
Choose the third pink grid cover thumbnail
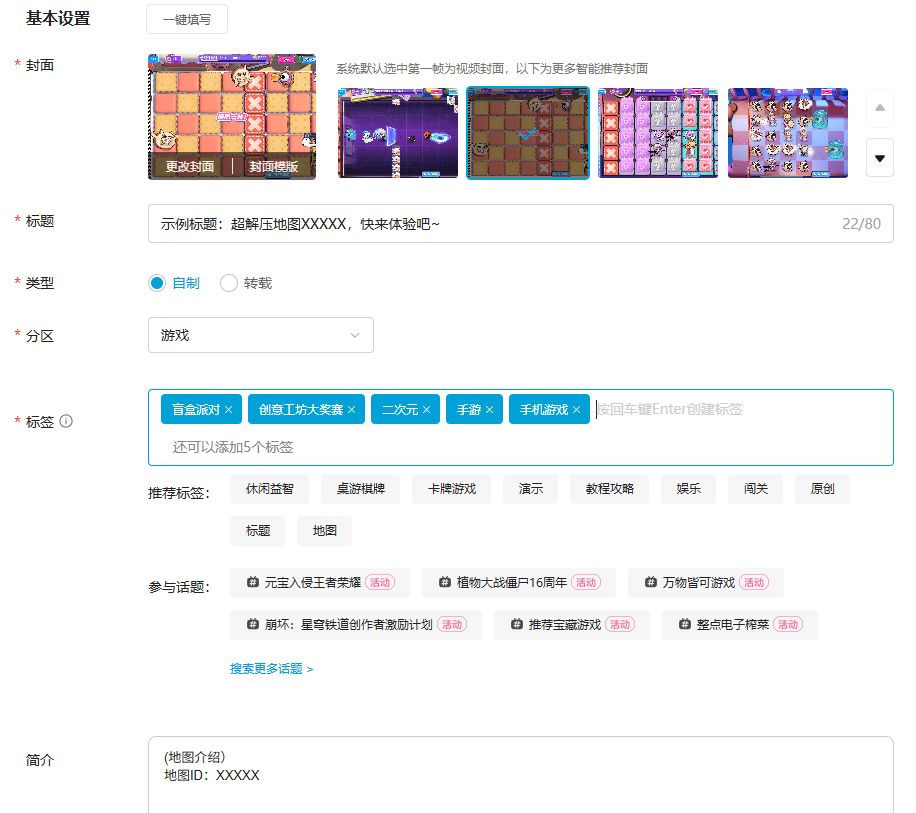[x=658, y=133]
